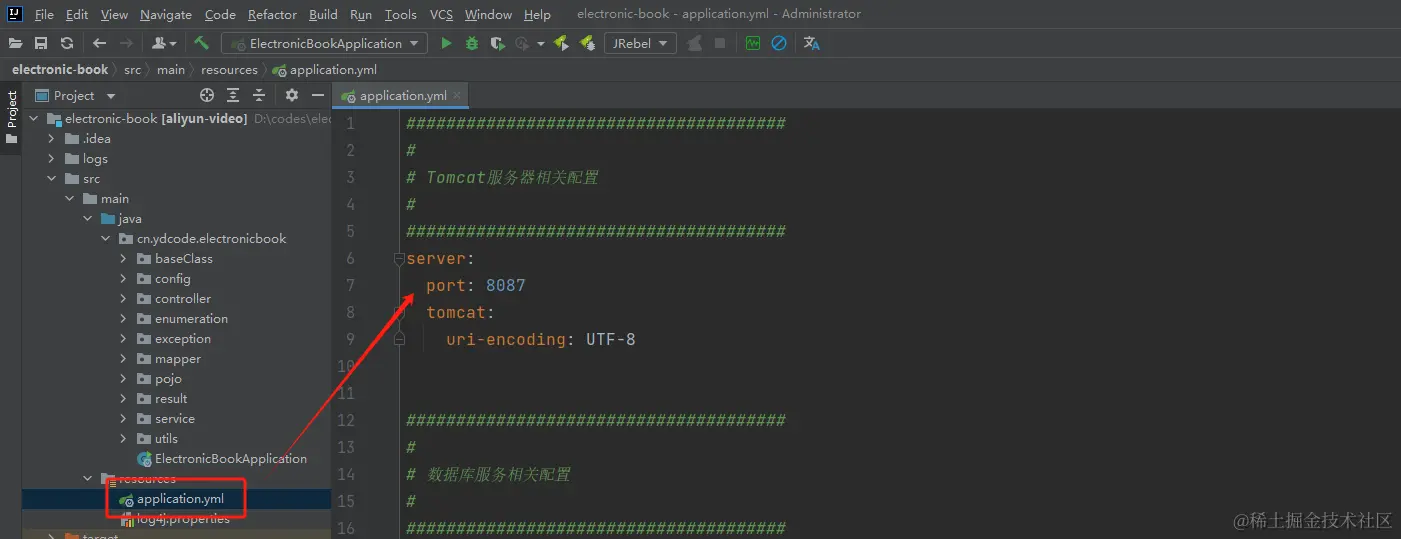Click the Translate icon in toolbar

click(x=811, y=43)
